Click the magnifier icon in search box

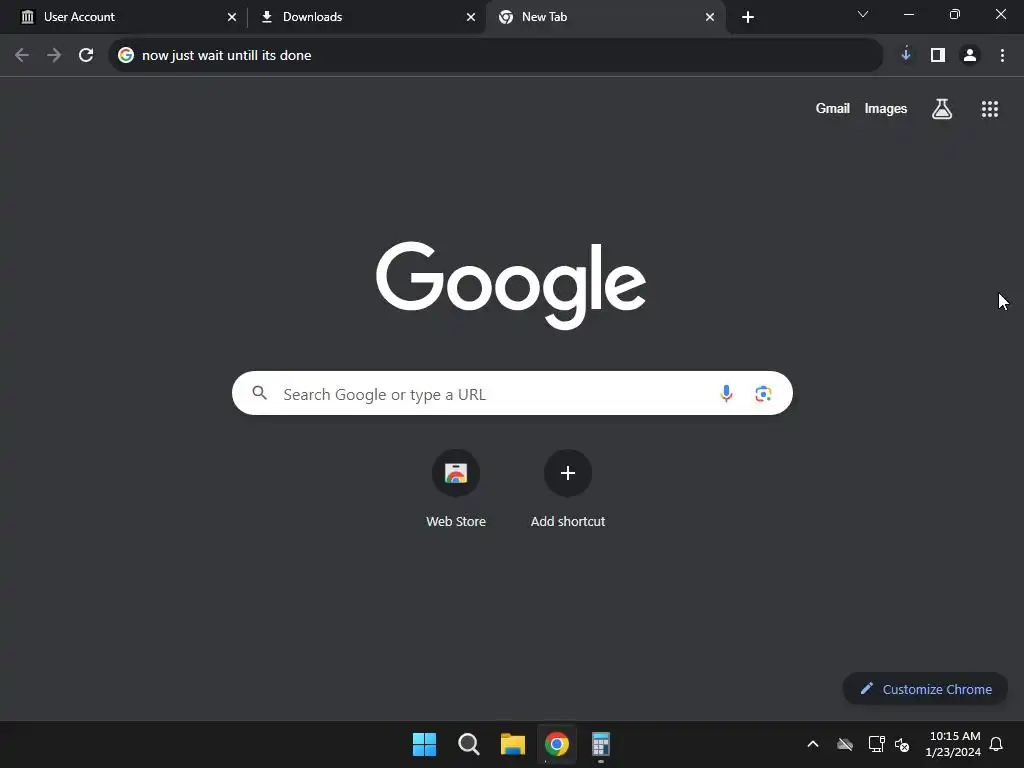[x=260, y=393]
